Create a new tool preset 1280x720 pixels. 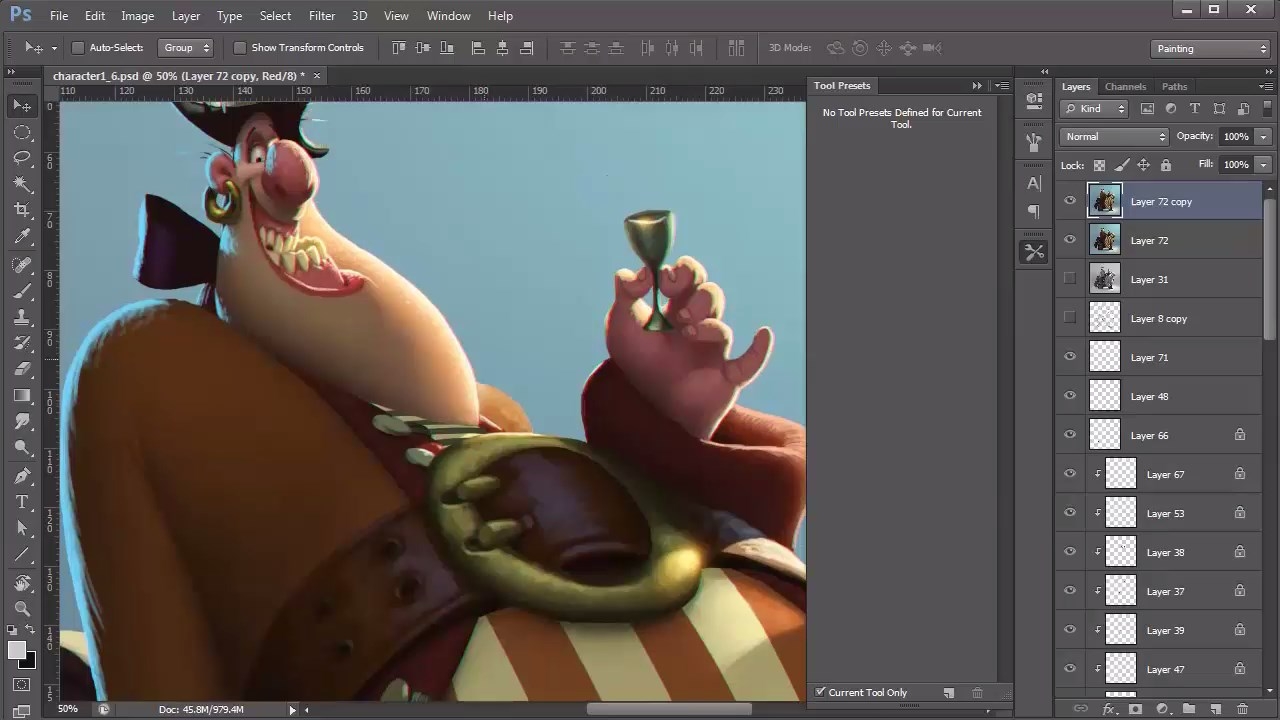pyautogui.click(x=949, y=693)
